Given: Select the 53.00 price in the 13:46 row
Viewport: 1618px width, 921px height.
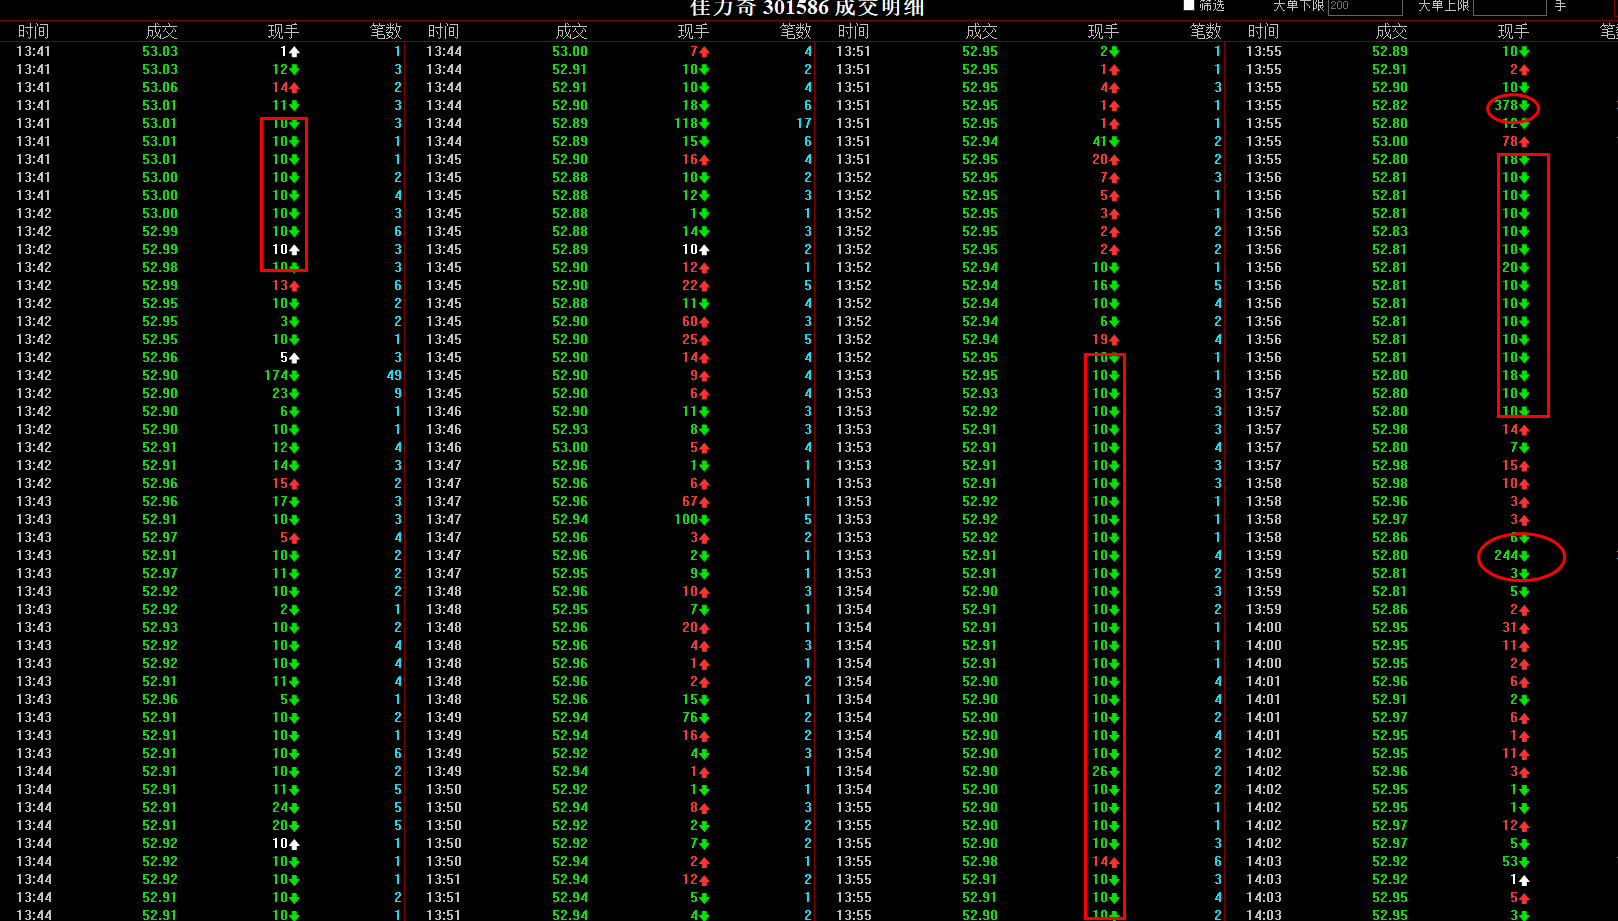Looking at the screenshot, I should pyautogui.click(x=570, y=448).
